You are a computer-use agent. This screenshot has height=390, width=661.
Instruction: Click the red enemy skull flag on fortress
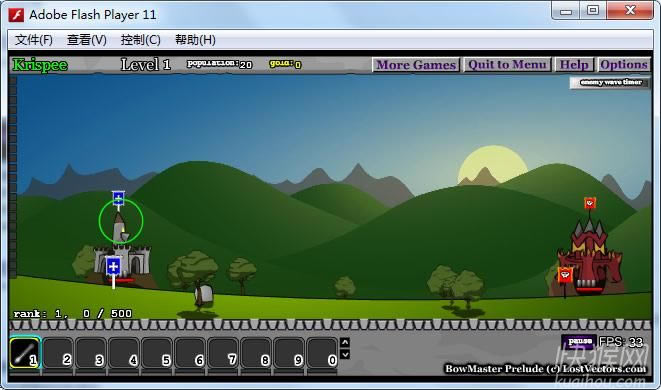coord(590,203)
